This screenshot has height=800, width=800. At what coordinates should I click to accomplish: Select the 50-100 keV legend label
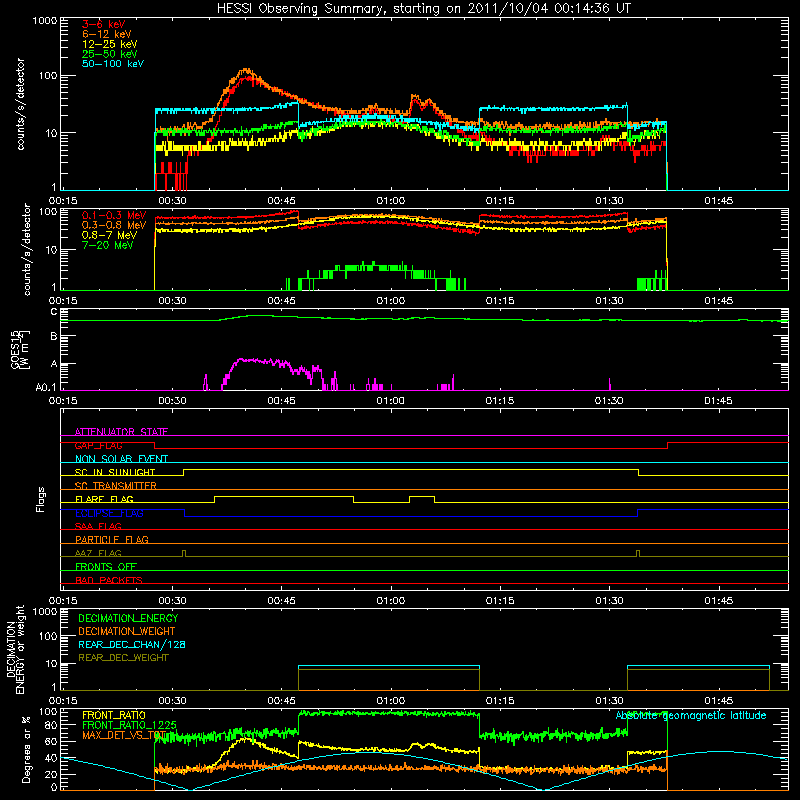tap(113, 64)
